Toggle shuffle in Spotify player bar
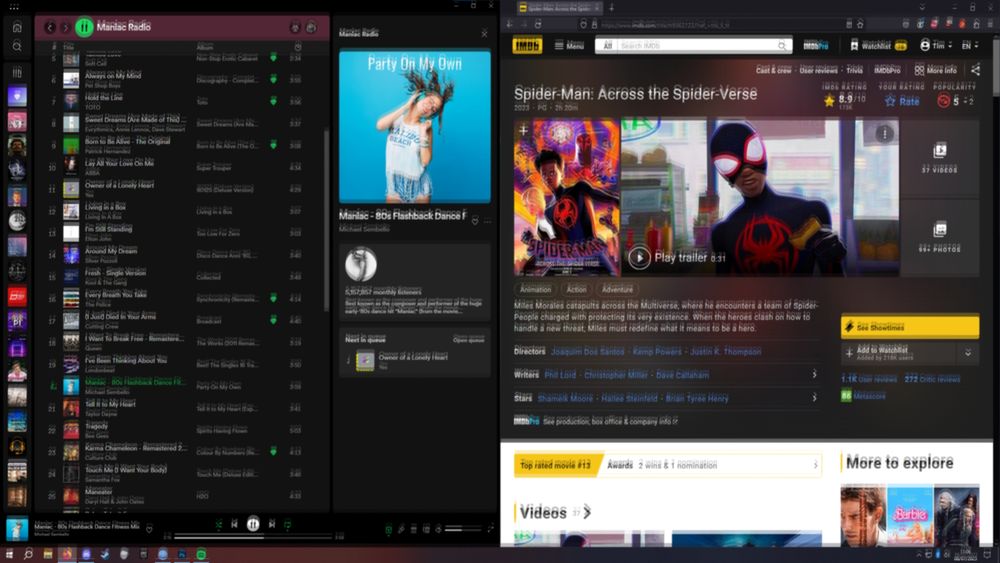The height and width of the screenshot is (563, 1000). 219,524
